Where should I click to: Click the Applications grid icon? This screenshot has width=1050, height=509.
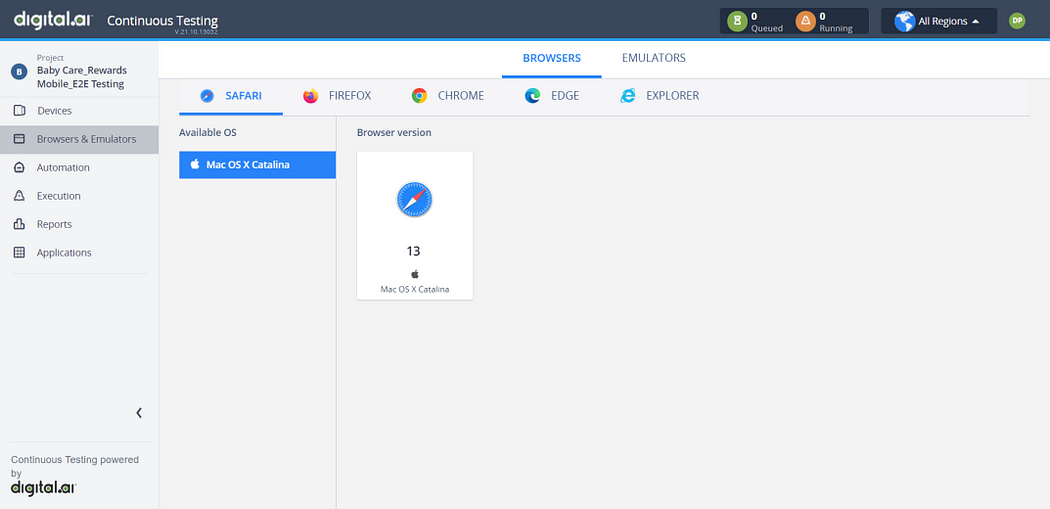[x=19, y=252]
